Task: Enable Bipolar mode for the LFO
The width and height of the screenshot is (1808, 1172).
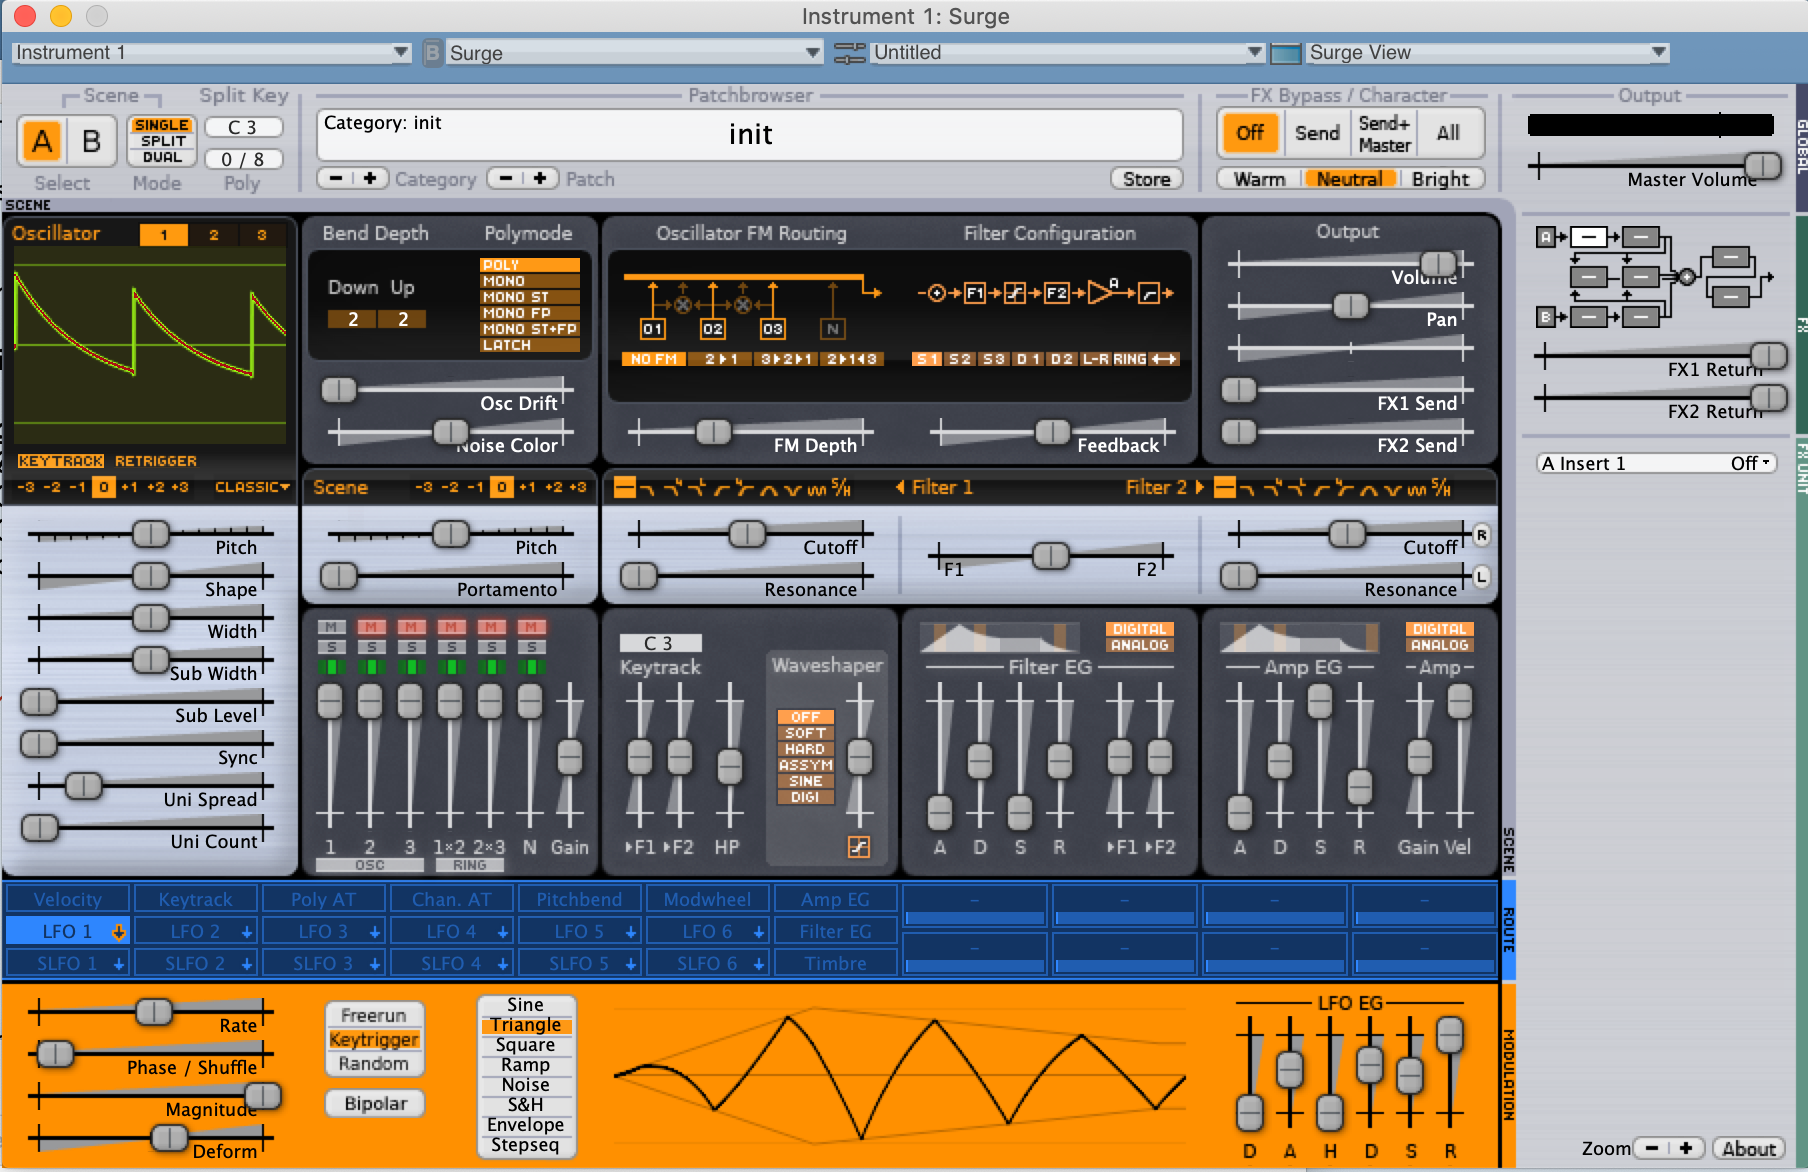Action: click(x=375, y=1103)
